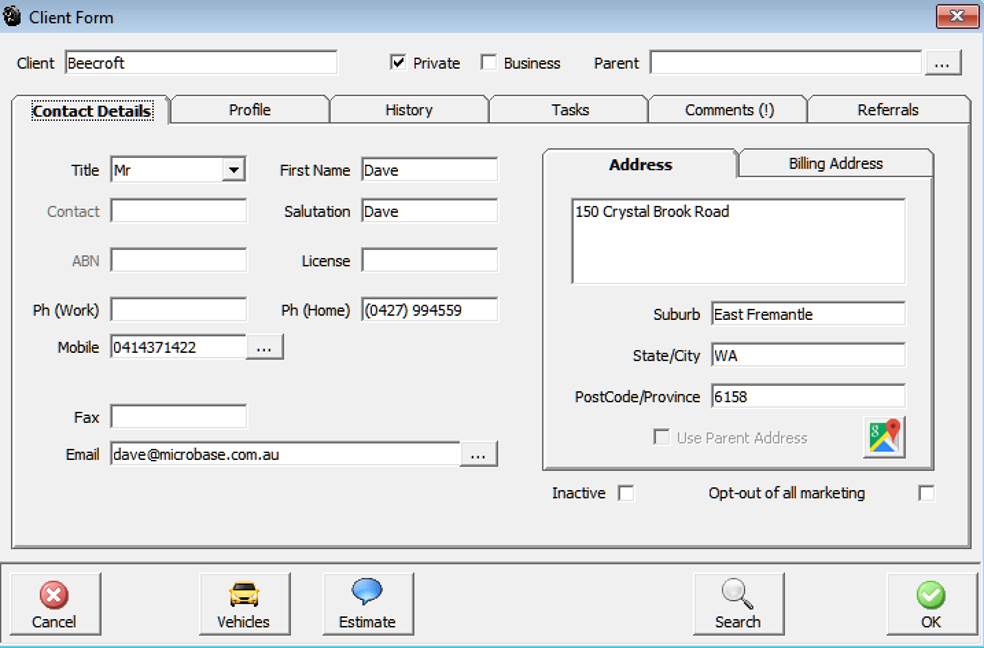Expand the Title dropdown
Viewport: 984px width, 648px height.
point(234,171)
